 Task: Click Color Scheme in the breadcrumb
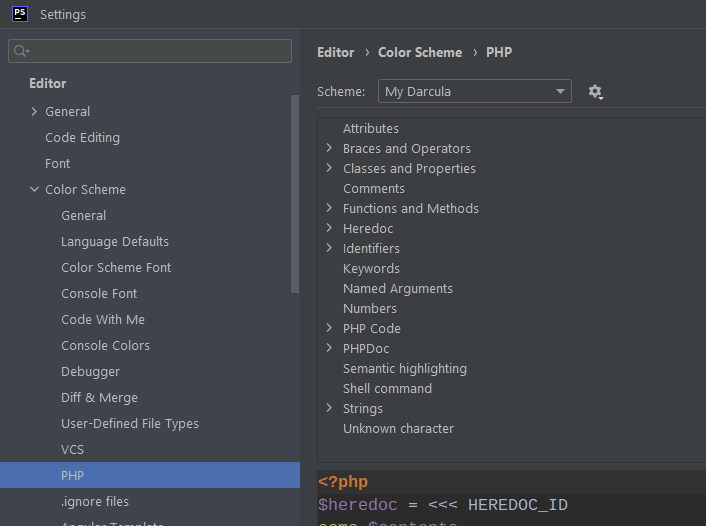[420, 52]
